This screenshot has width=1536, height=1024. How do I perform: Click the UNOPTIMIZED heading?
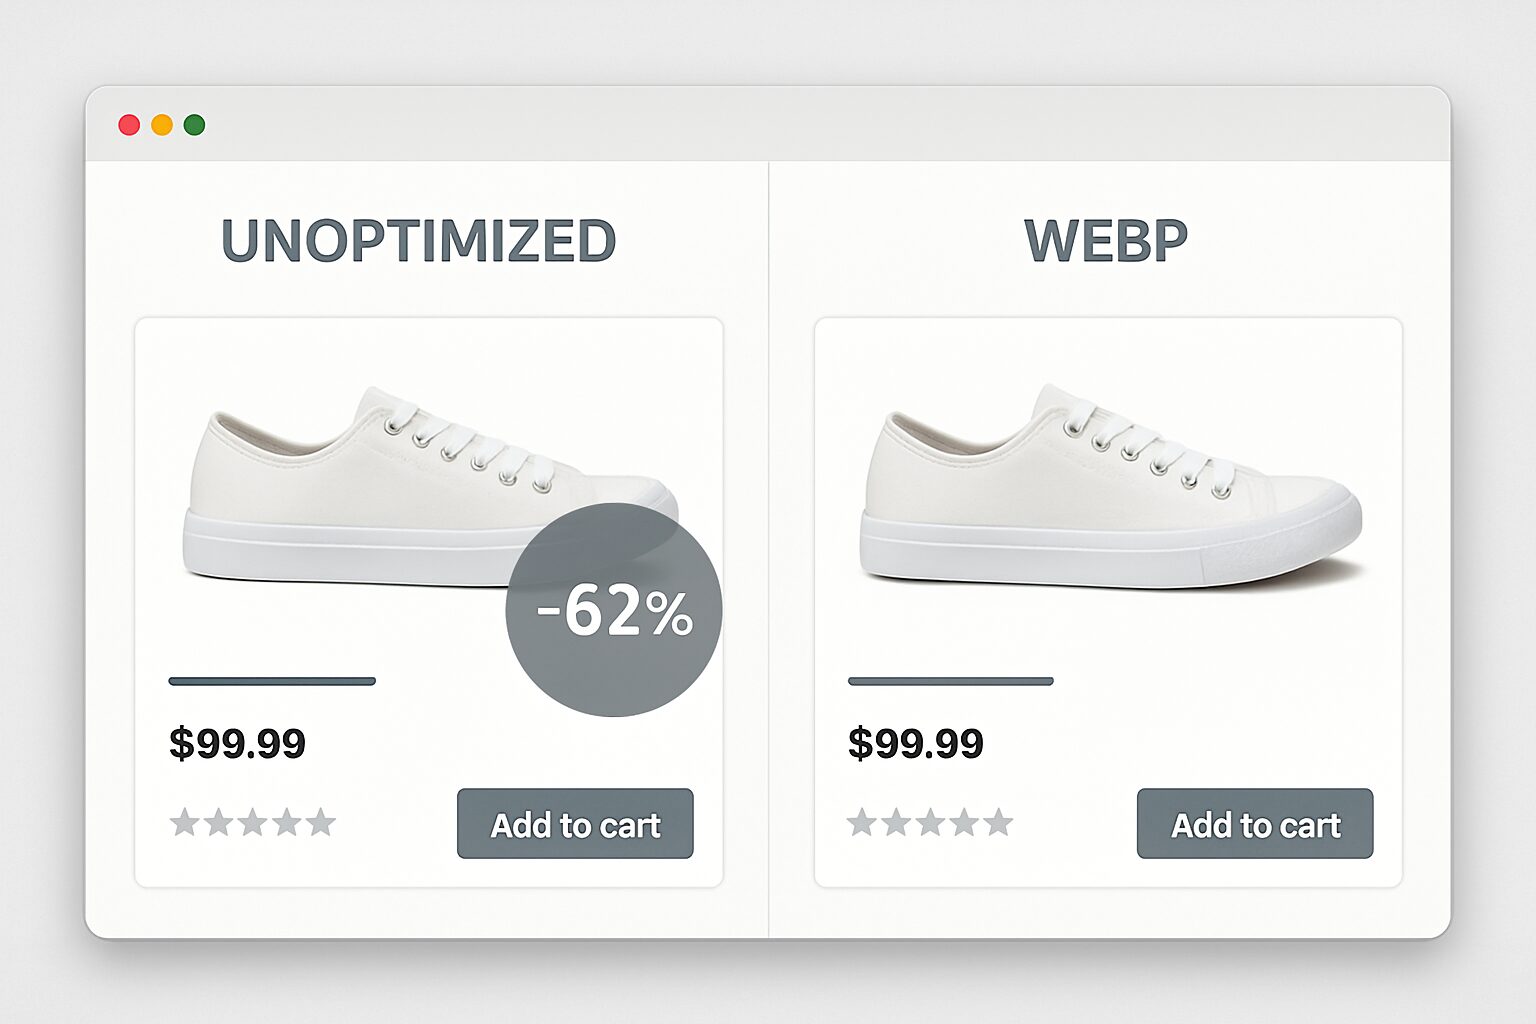coord(420,238)
